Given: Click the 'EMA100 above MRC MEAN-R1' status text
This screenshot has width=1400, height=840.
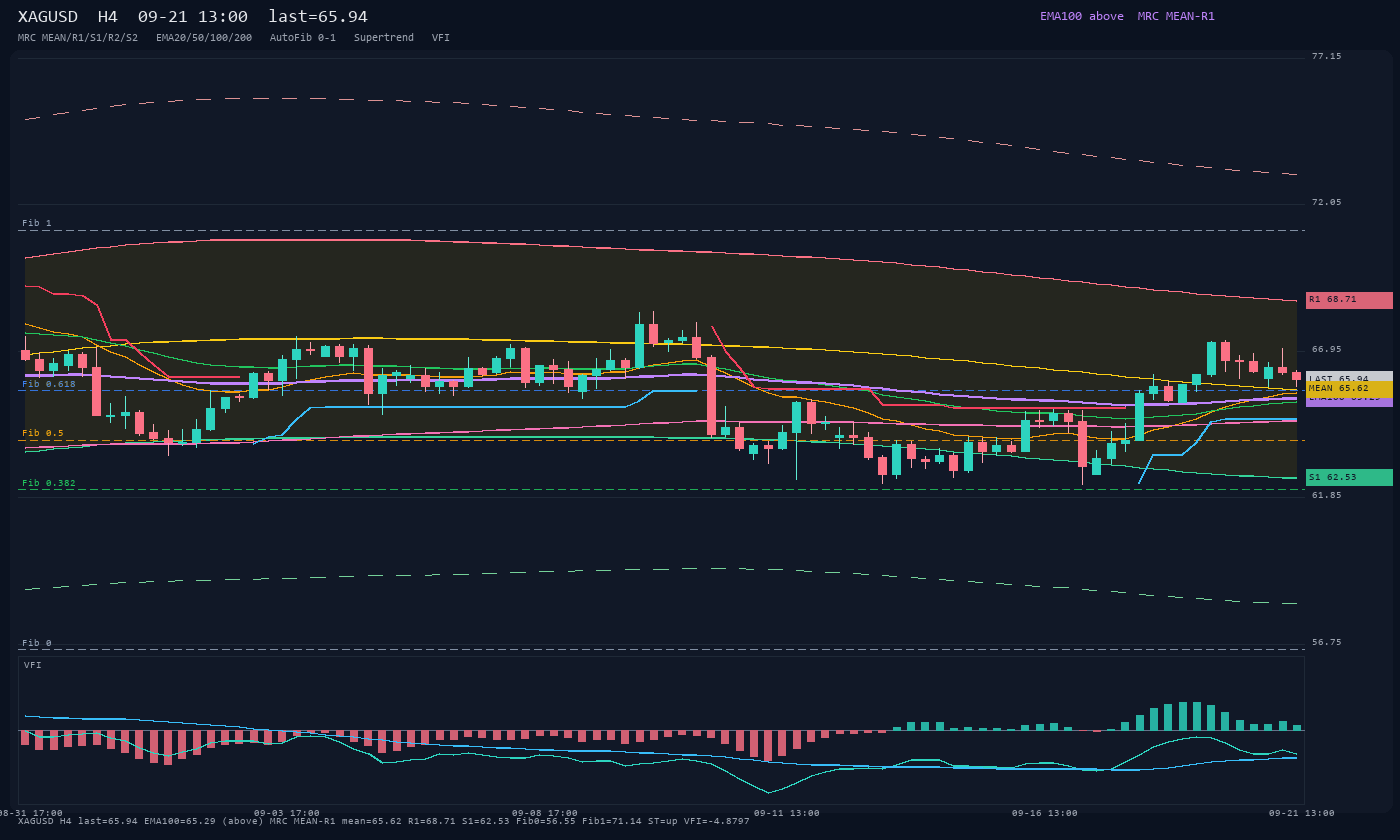Looking at the screenshot, I should pyautogui.click(x=1127, y=16).
